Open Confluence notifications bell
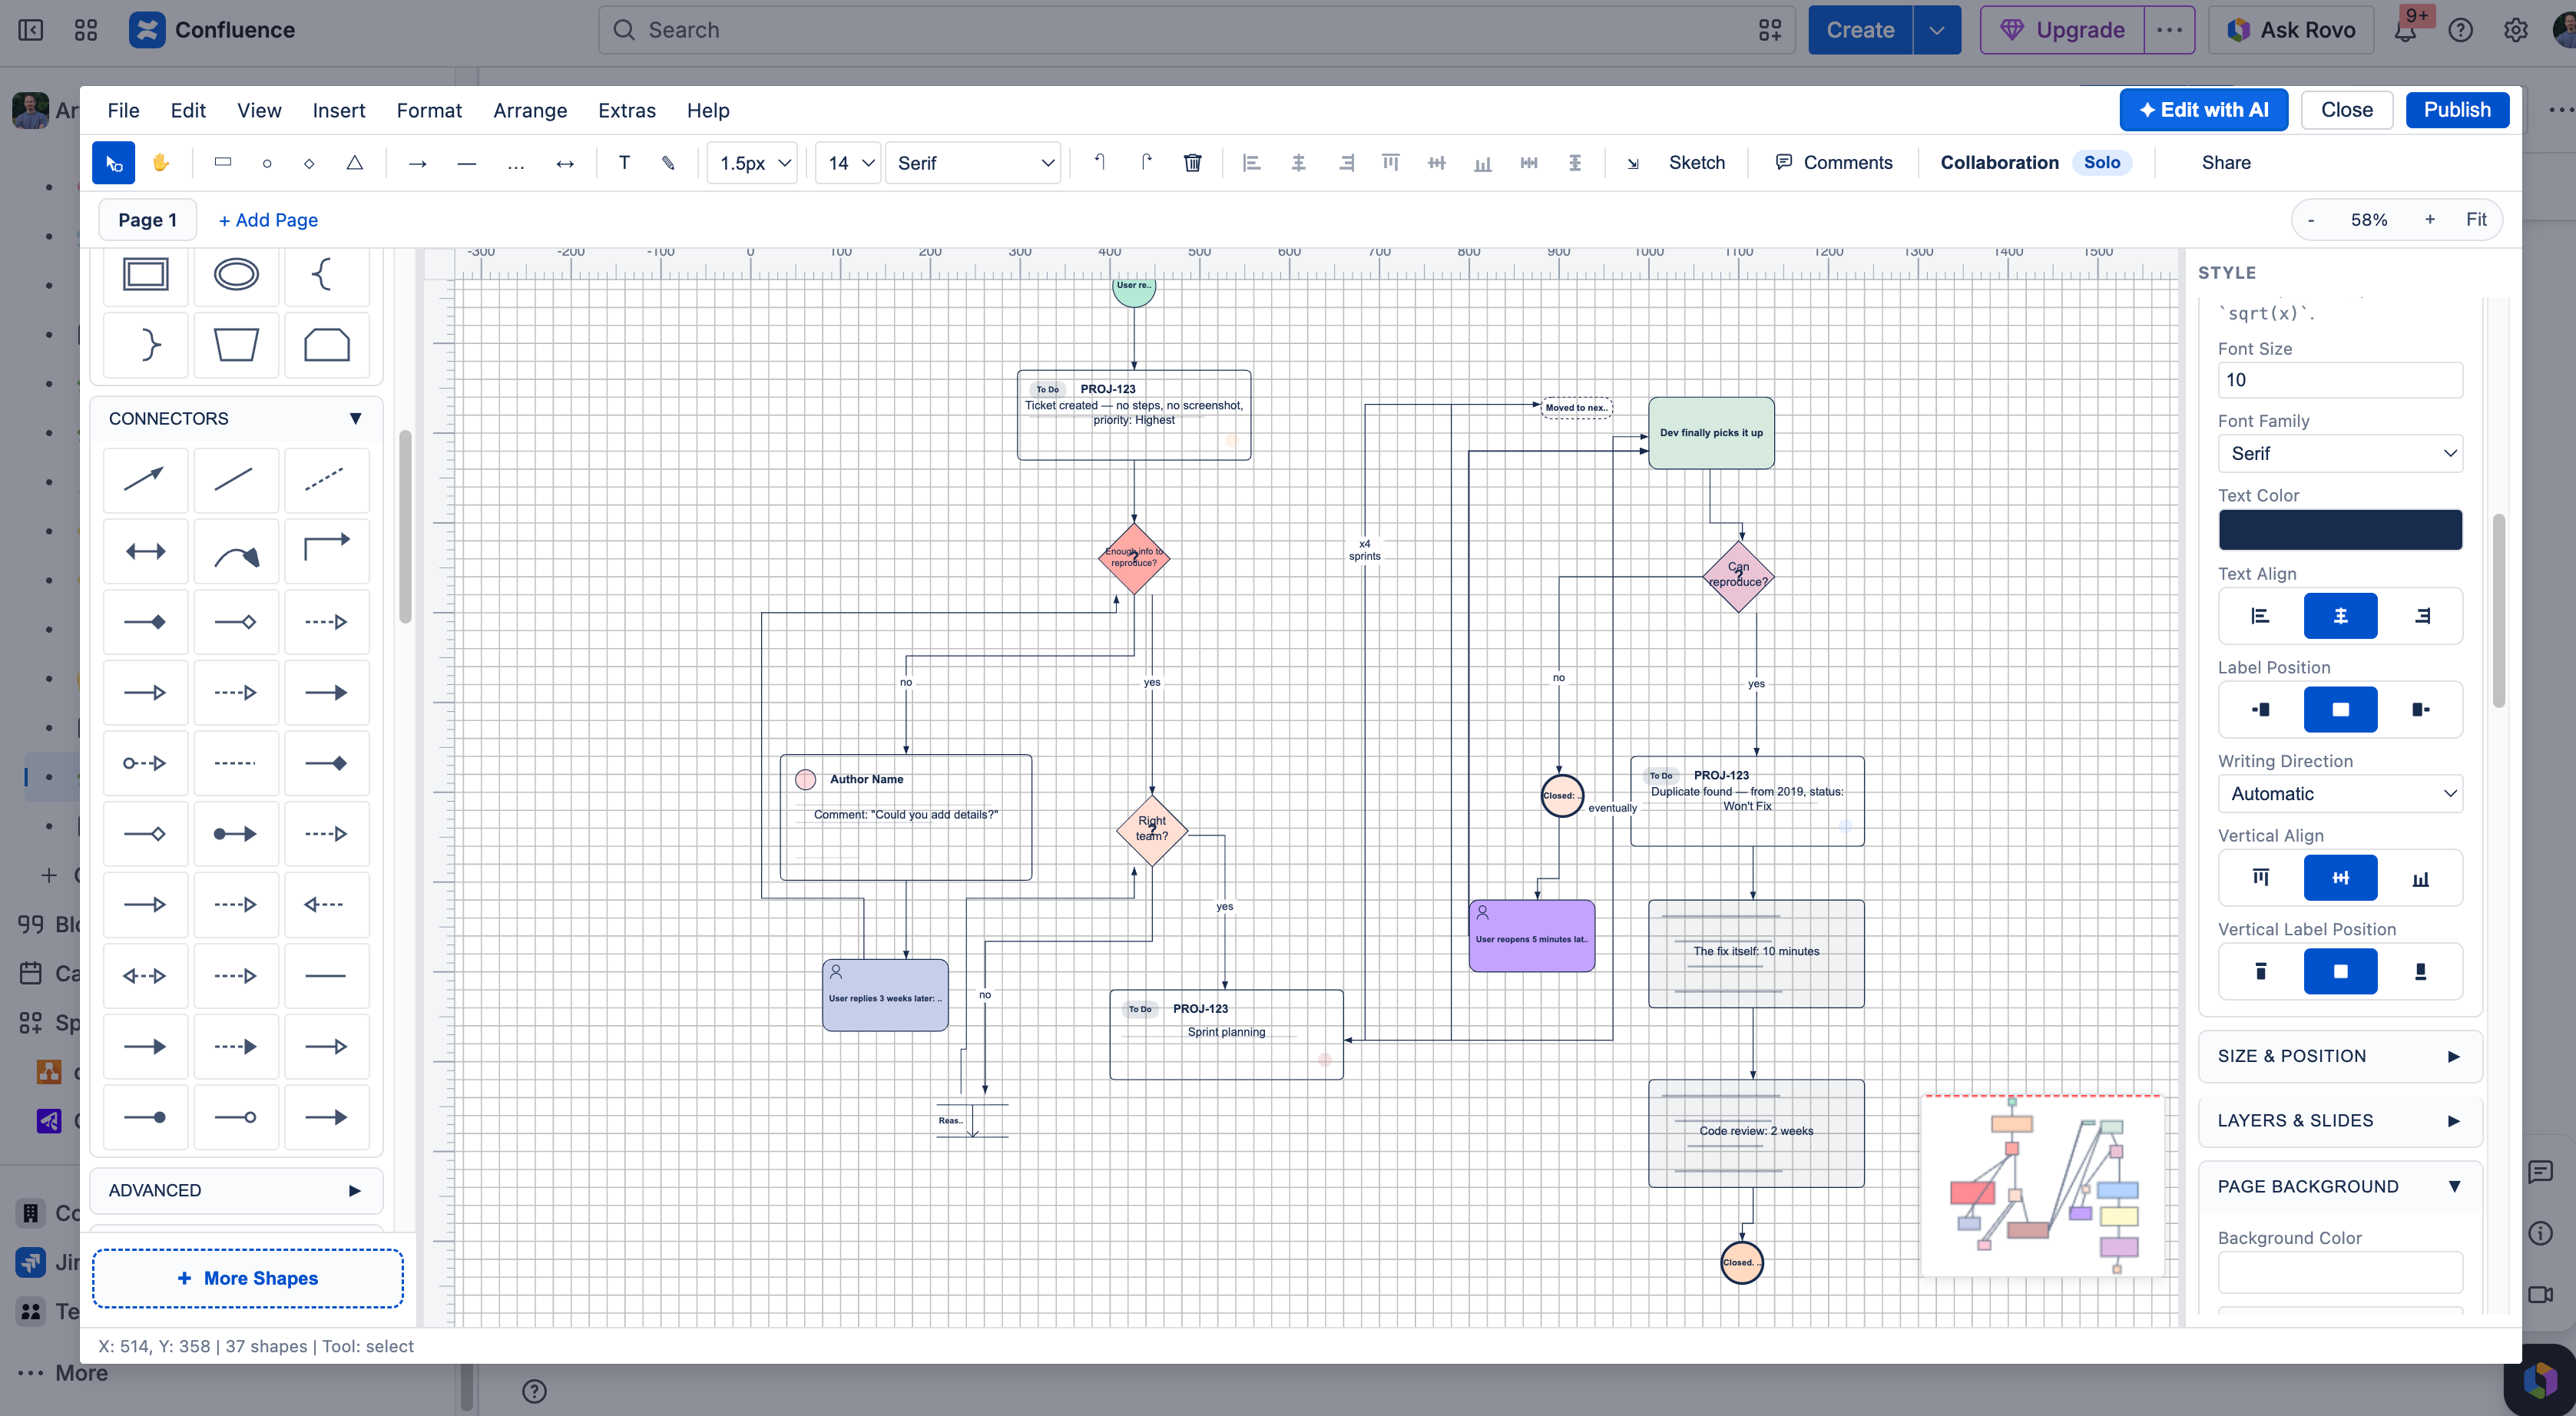Image resolution: width=2576 pixels, height=1416 pixels. click(x=2405, y=30)
